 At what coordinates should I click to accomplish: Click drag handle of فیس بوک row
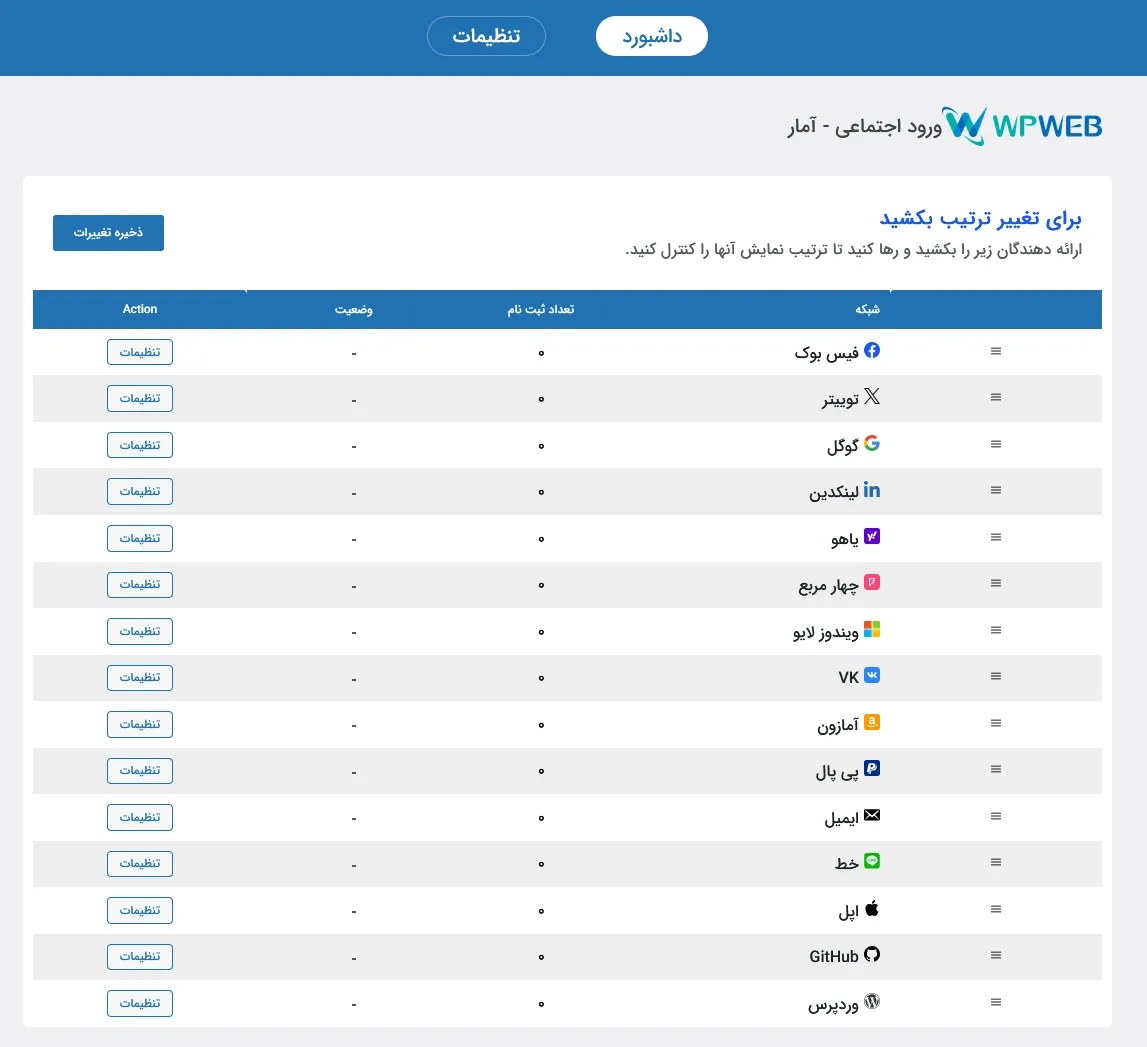coord(996,351)
